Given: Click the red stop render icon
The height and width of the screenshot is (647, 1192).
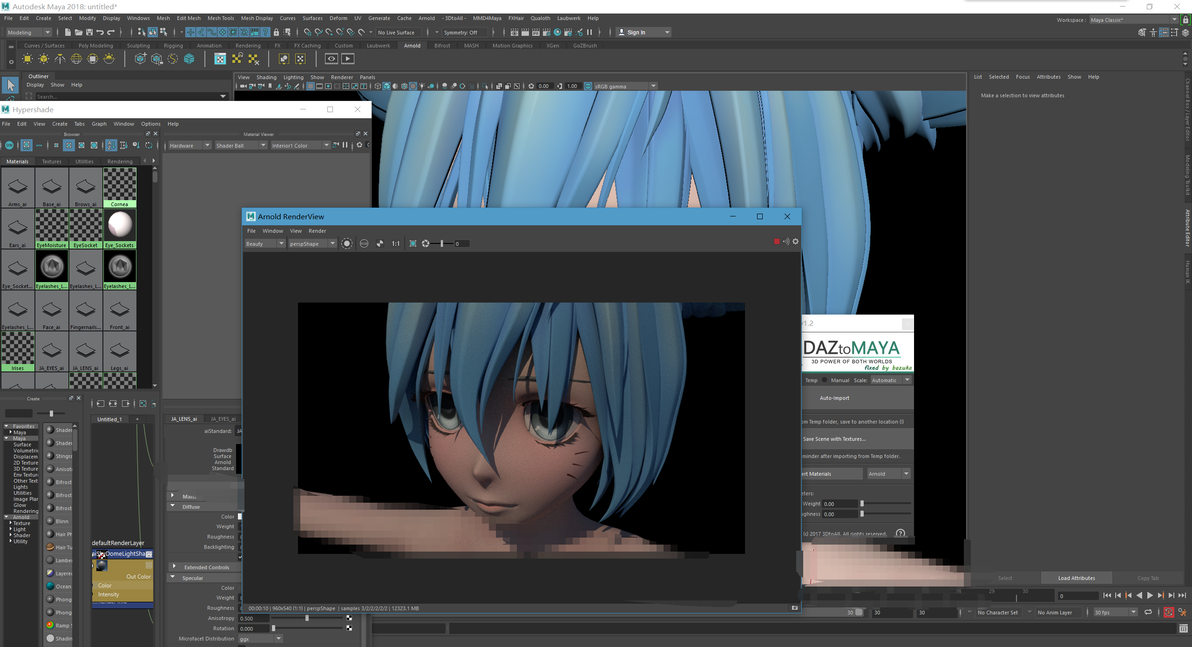Looking at the screenshot, I should click(776, 242).
